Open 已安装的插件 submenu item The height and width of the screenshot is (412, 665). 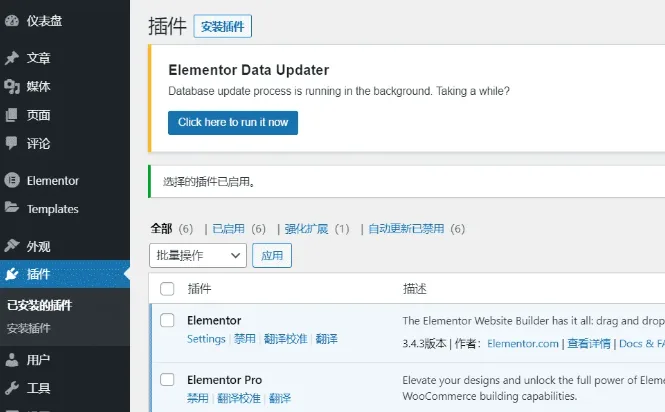40,305
